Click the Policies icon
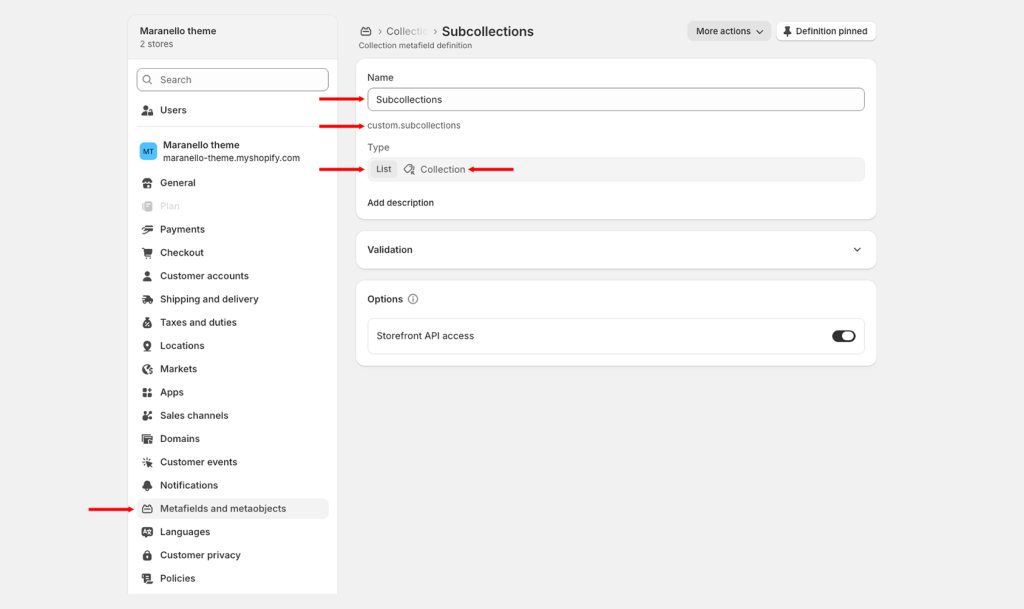1024x609 pixels. [147, 578]
